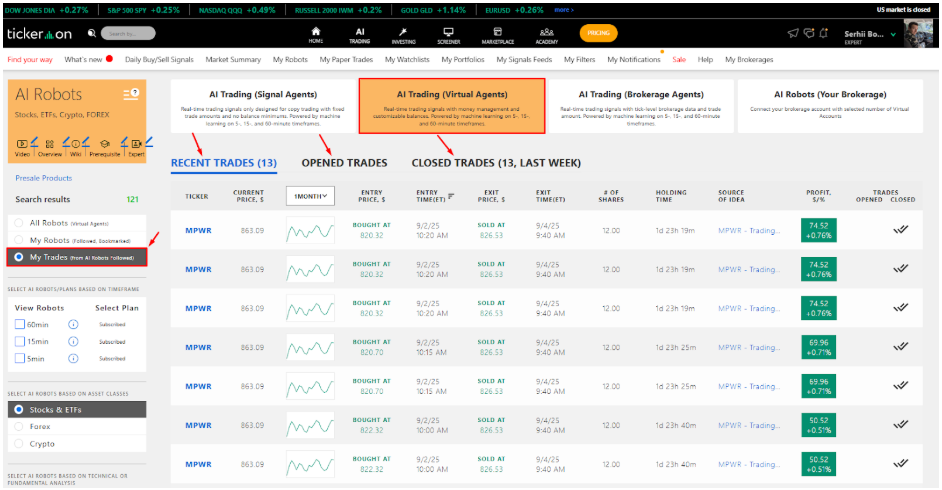The width and height of the screenshot is (942, 490).
Task: Select the All Robots radio option
Action: [x=19, y=223]
